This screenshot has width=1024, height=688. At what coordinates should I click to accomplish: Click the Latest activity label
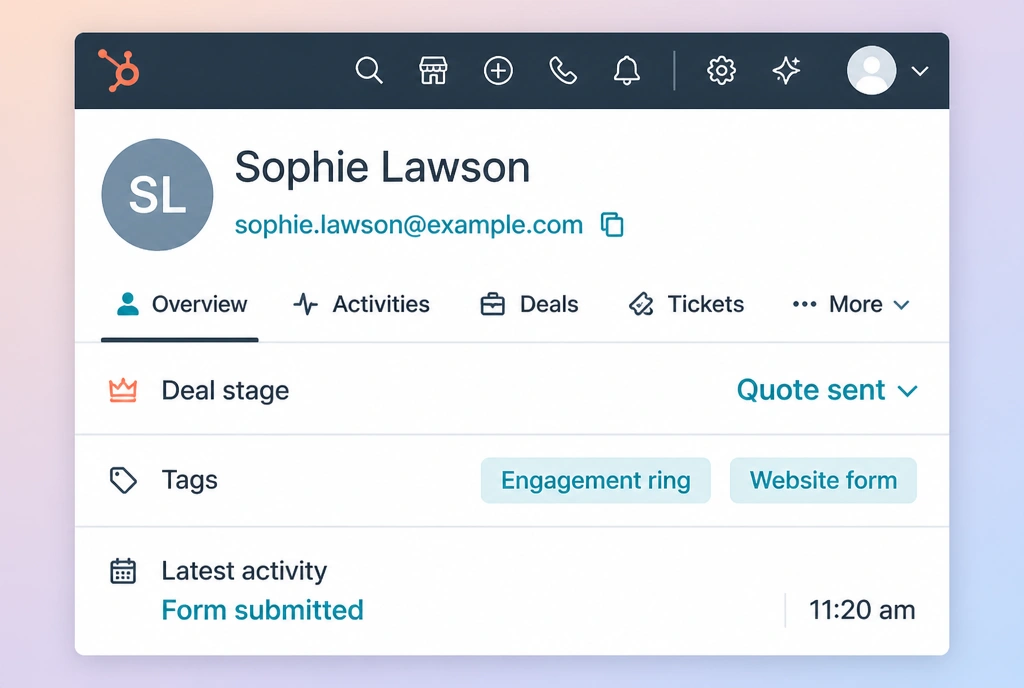pos(244,571)
